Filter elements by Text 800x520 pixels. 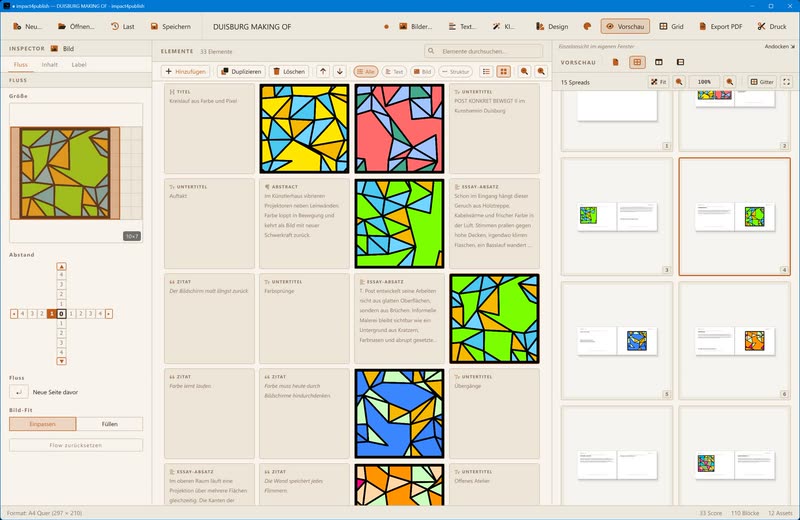(394, 71)
